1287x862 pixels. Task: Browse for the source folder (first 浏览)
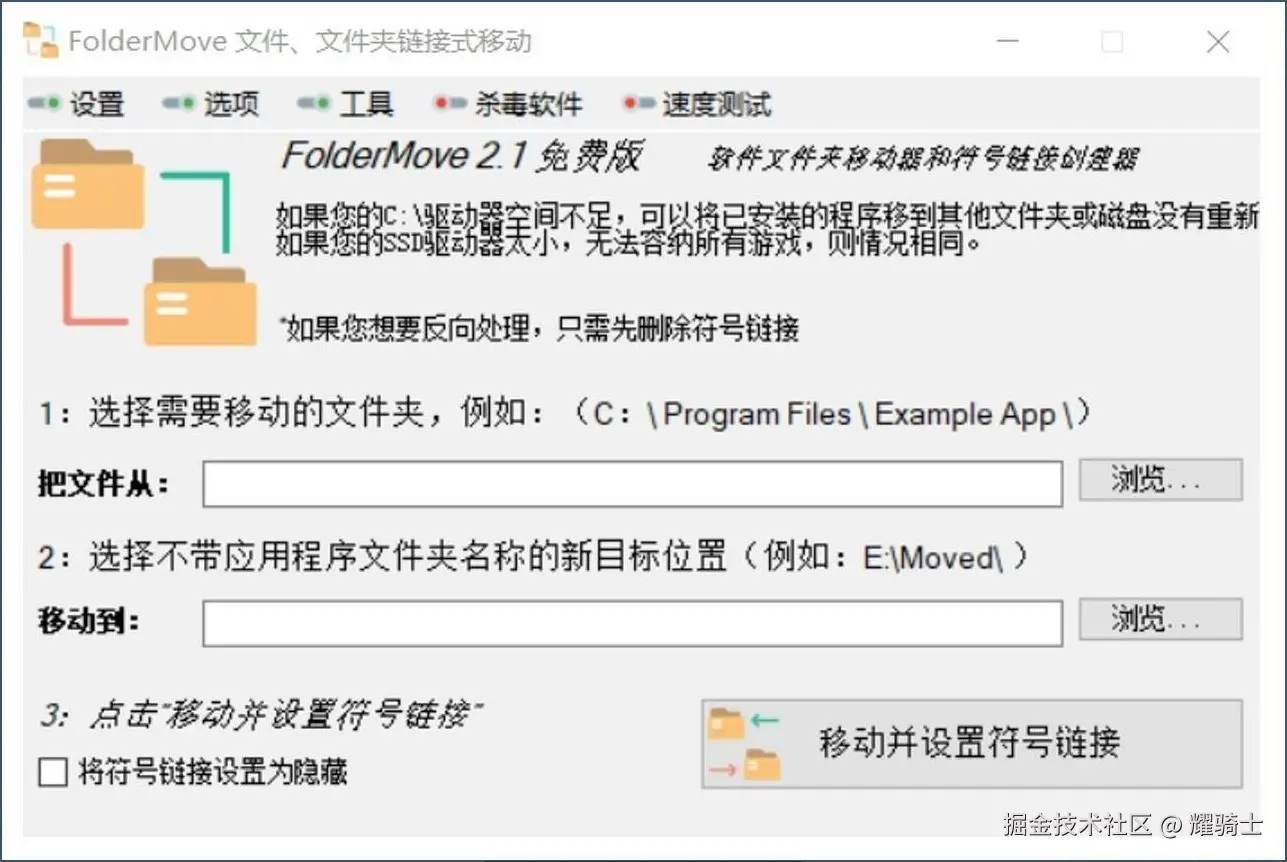(x=1160, y=480)
